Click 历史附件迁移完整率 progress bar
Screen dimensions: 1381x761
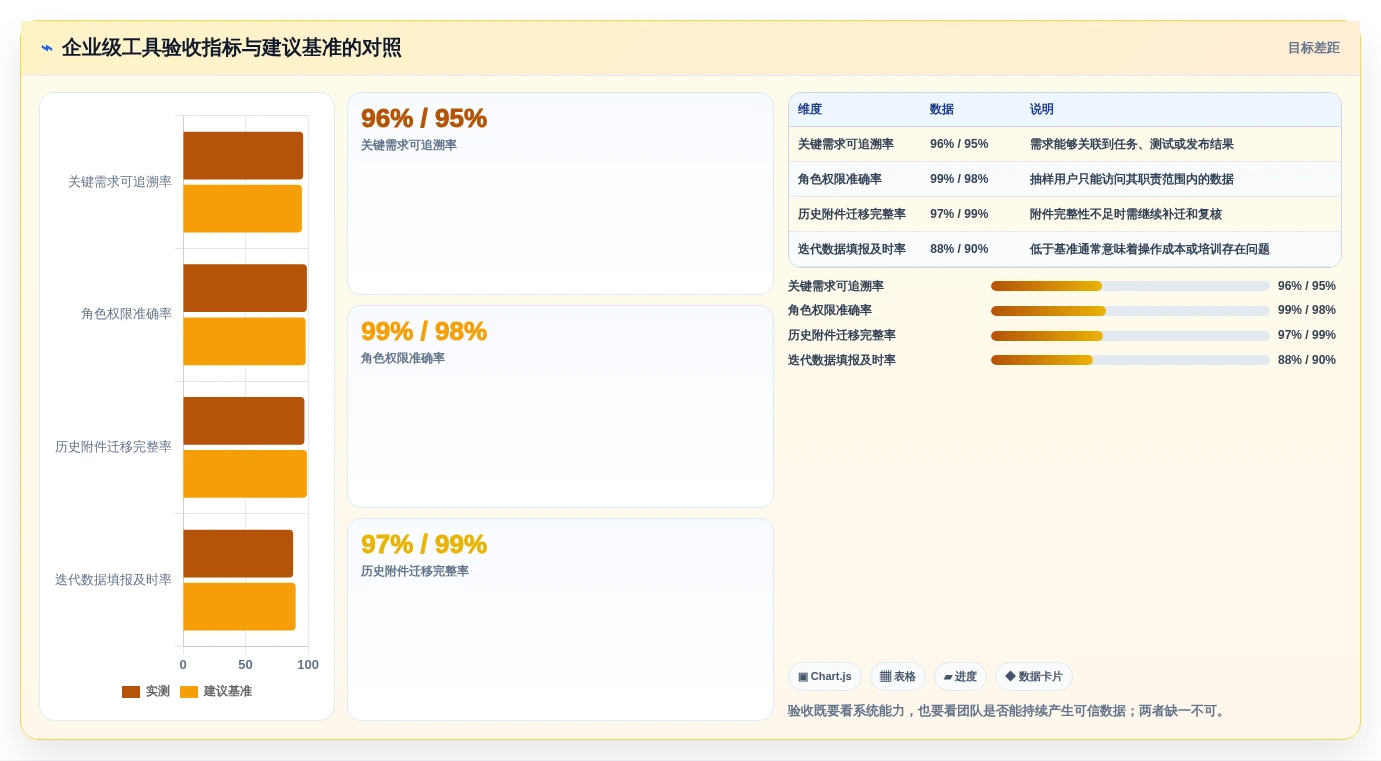[x=1130, y=336]
